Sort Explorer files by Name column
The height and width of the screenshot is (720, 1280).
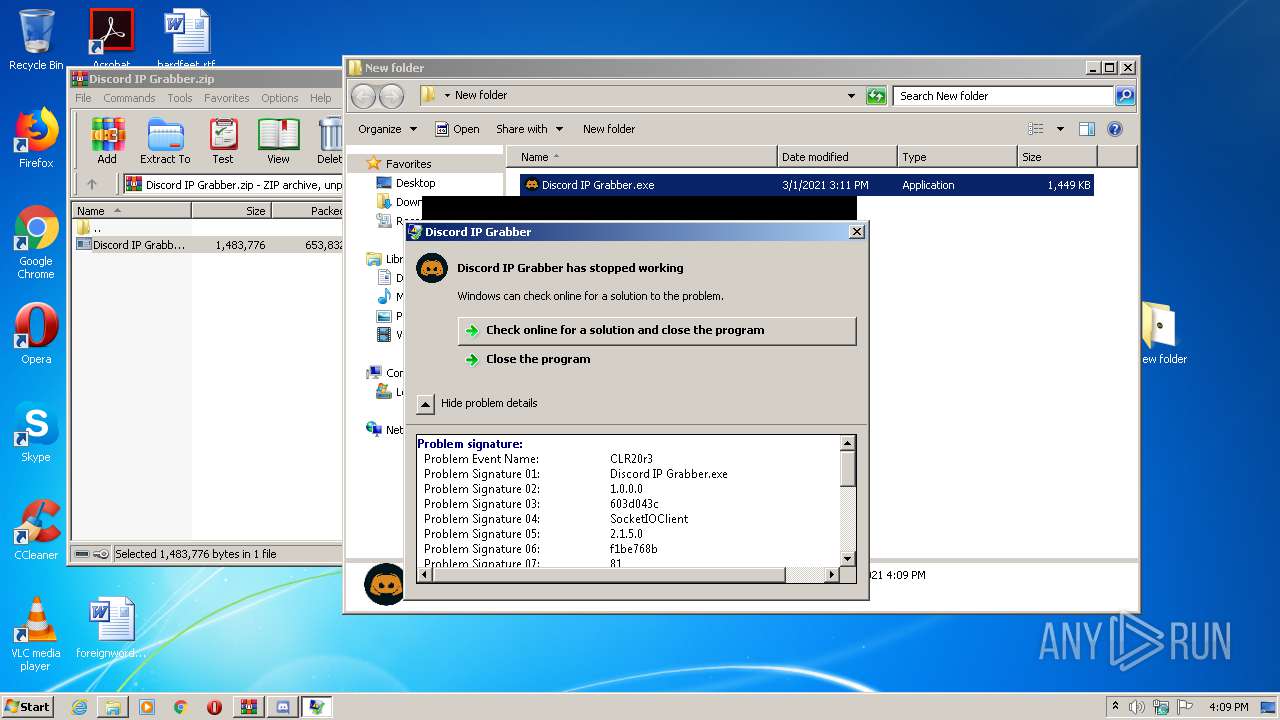[642, 157]
